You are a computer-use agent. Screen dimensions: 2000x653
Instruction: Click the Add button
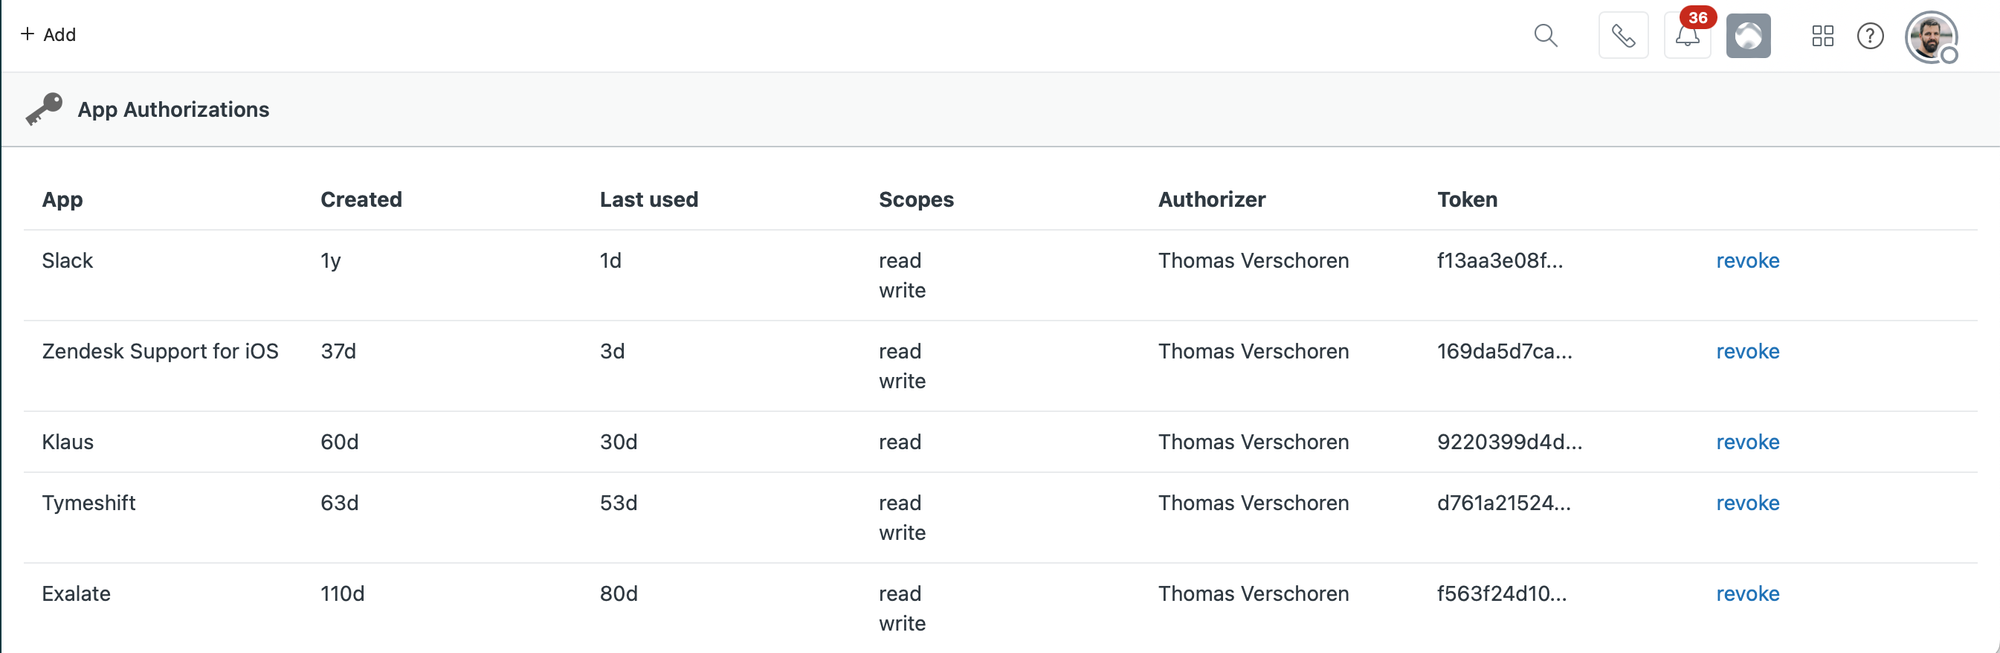tap(48, 34)
